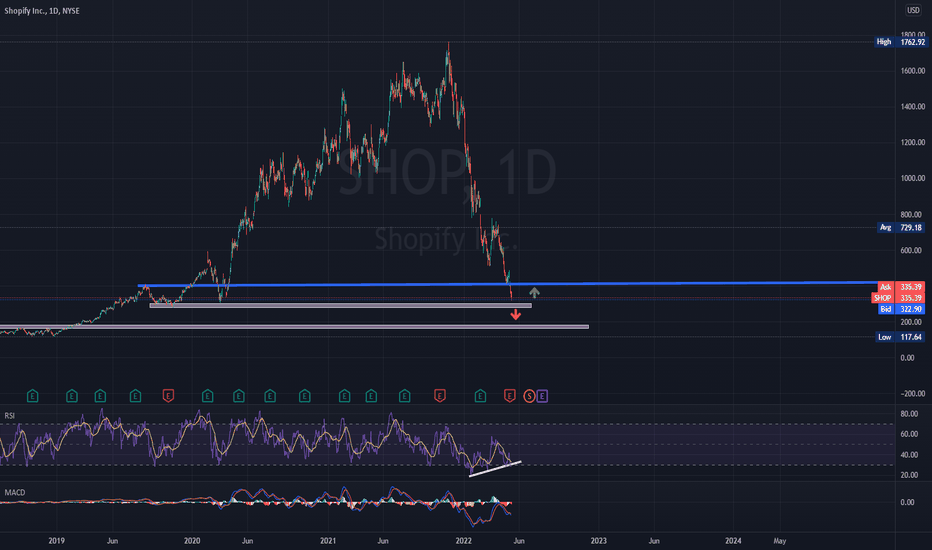This screenshot has width=932, height=550.
Task: Open the earliest green earnings marker before 2019
Action: coord(33,396)
